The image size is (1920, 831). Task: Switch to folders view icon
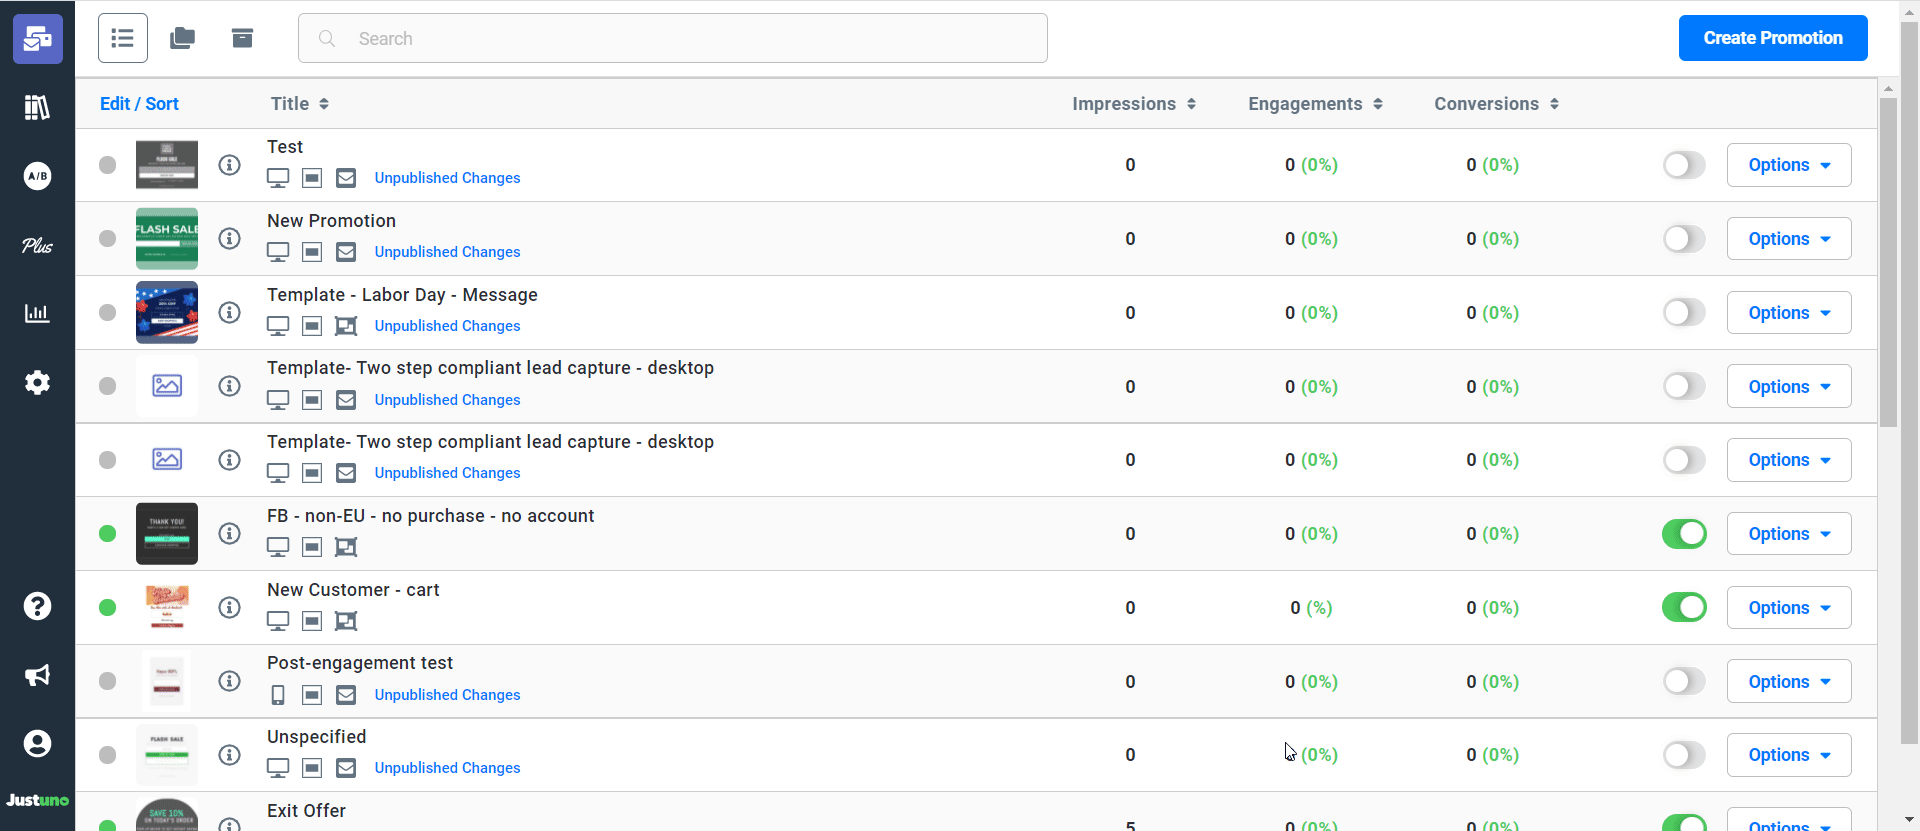[182, 38]
